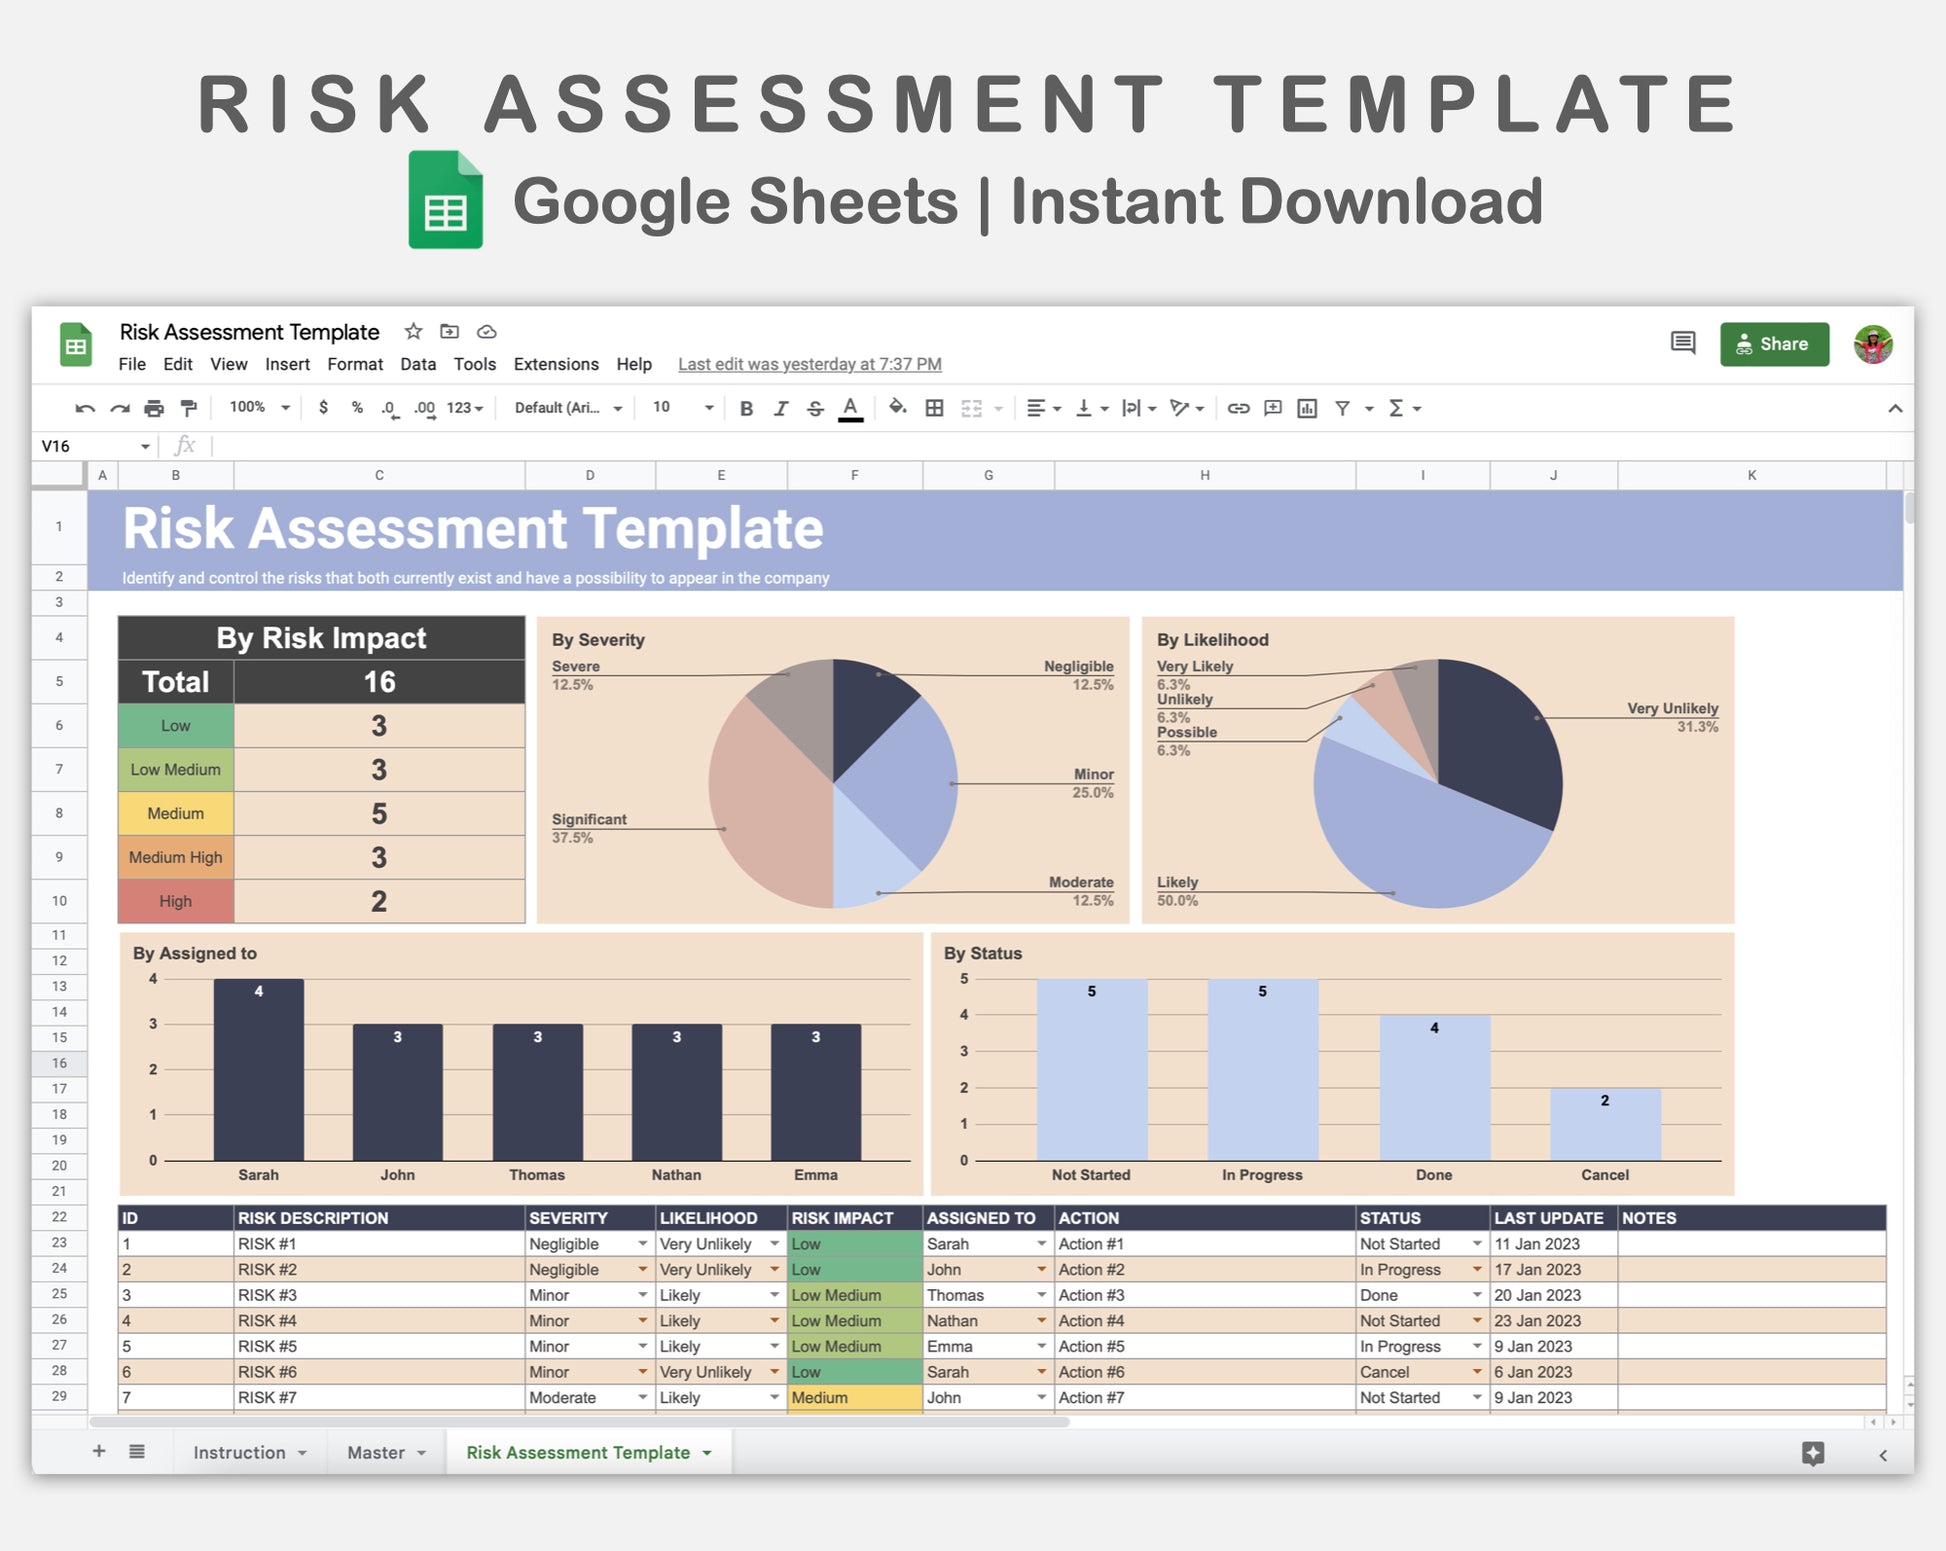
Task: Open the font size 10 dropdown
Action: (x=683, y=407)
